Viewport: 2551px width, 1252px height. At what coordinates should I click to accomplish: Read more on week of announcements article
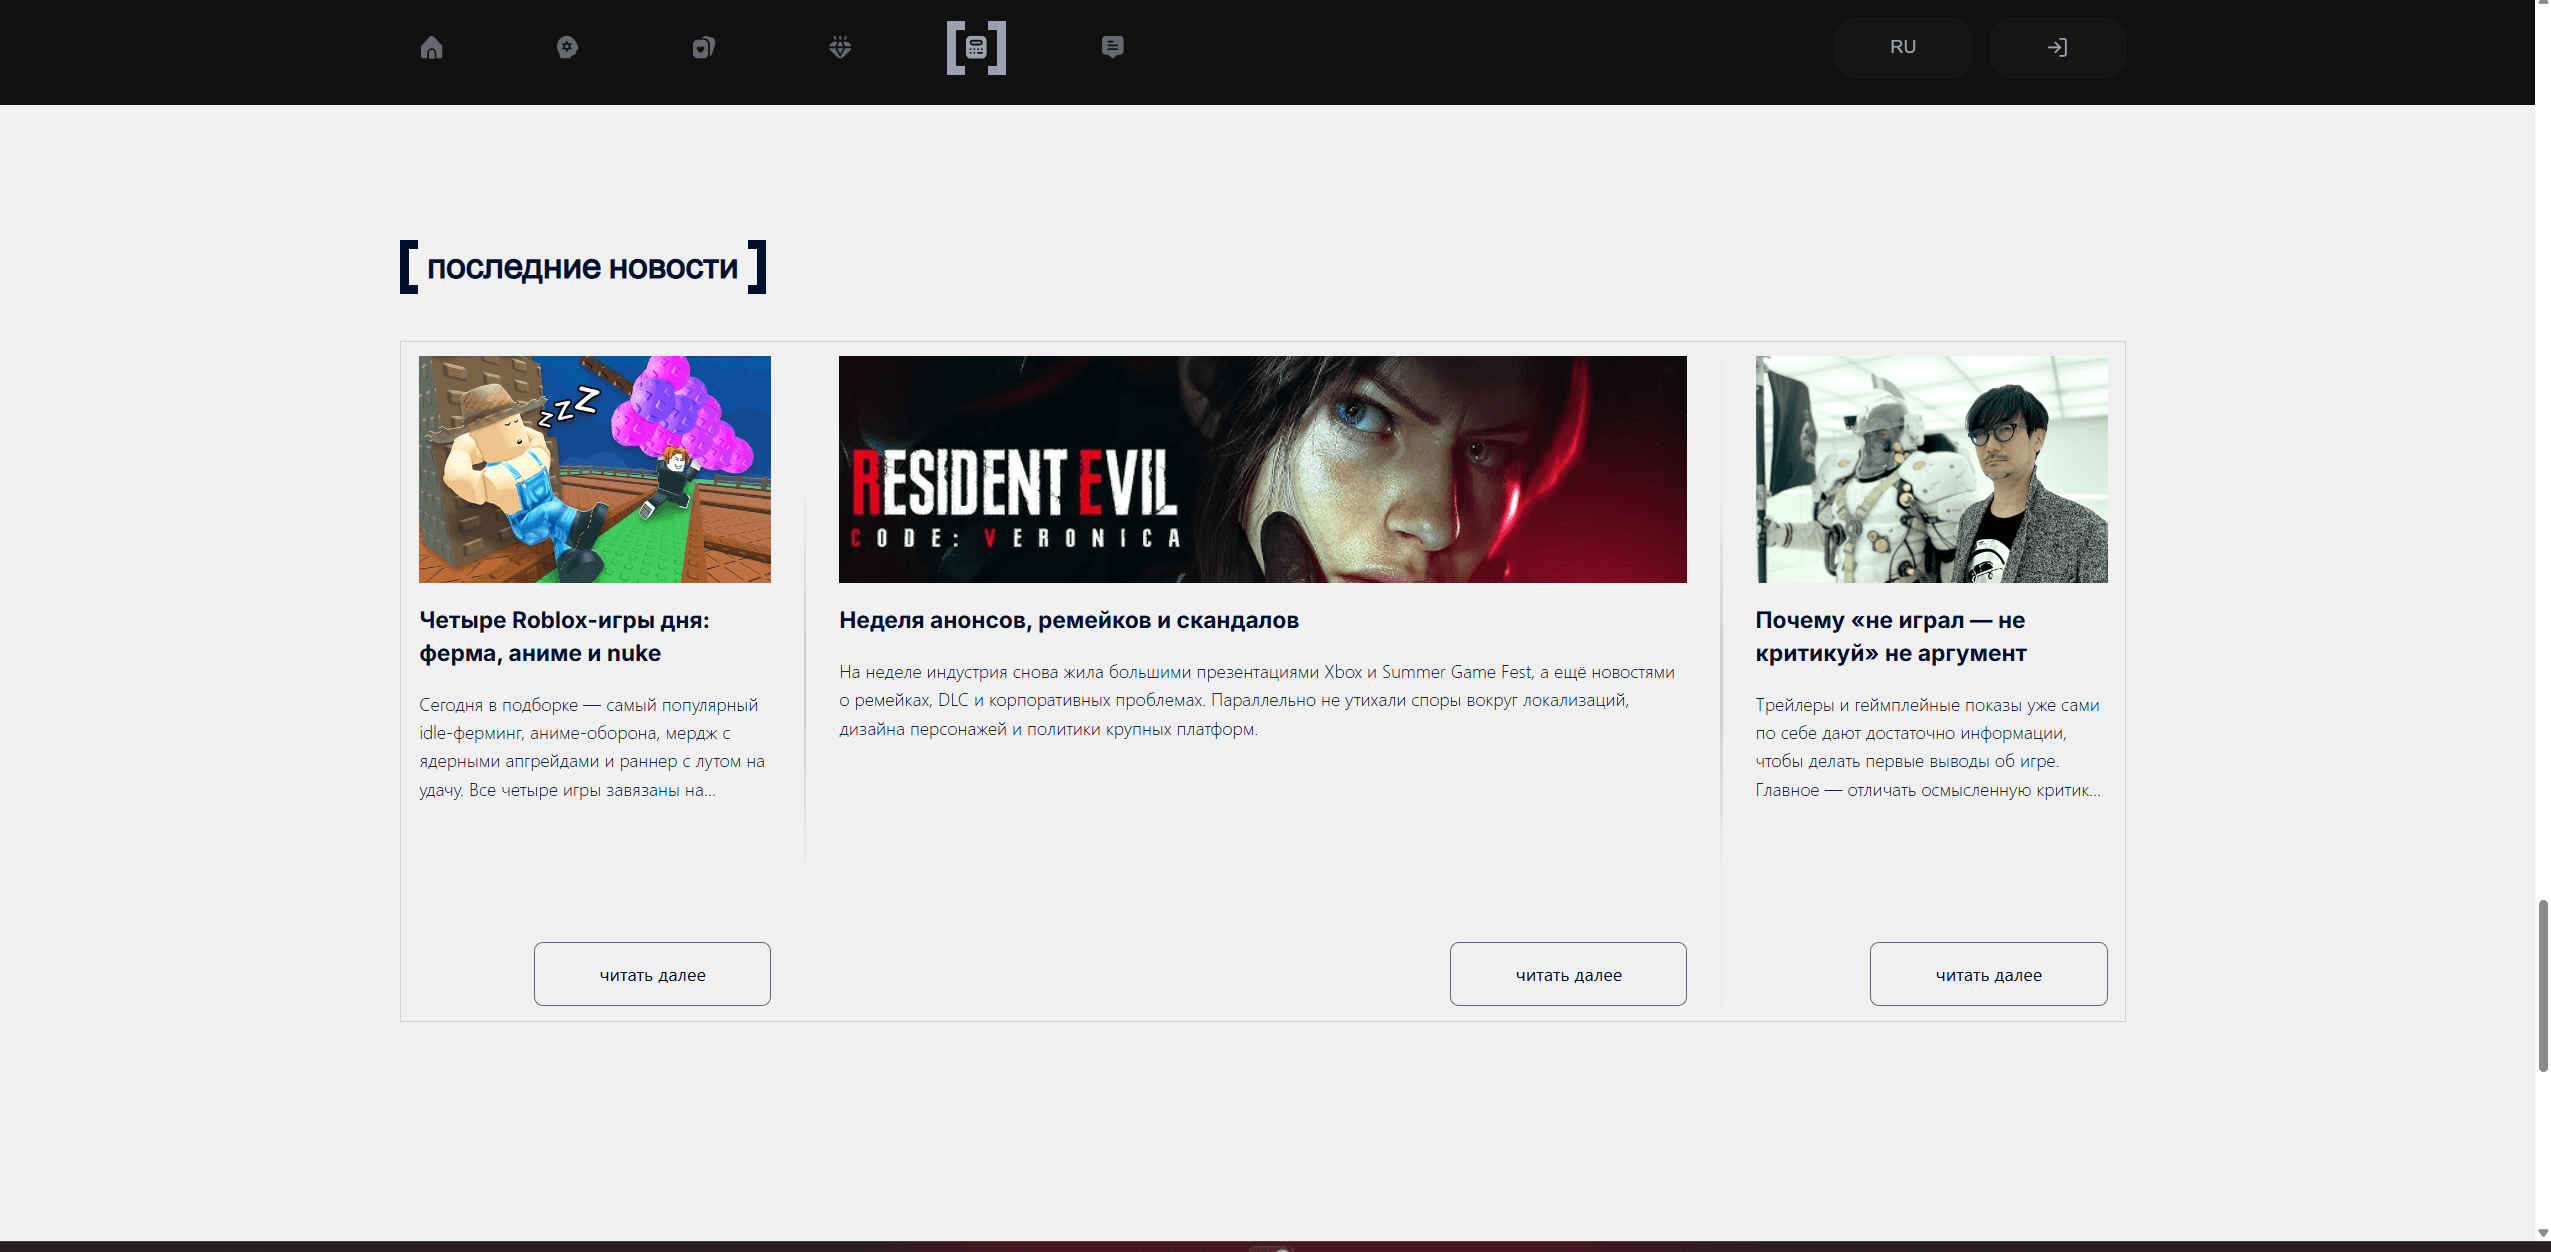(x=1568, y=974)
